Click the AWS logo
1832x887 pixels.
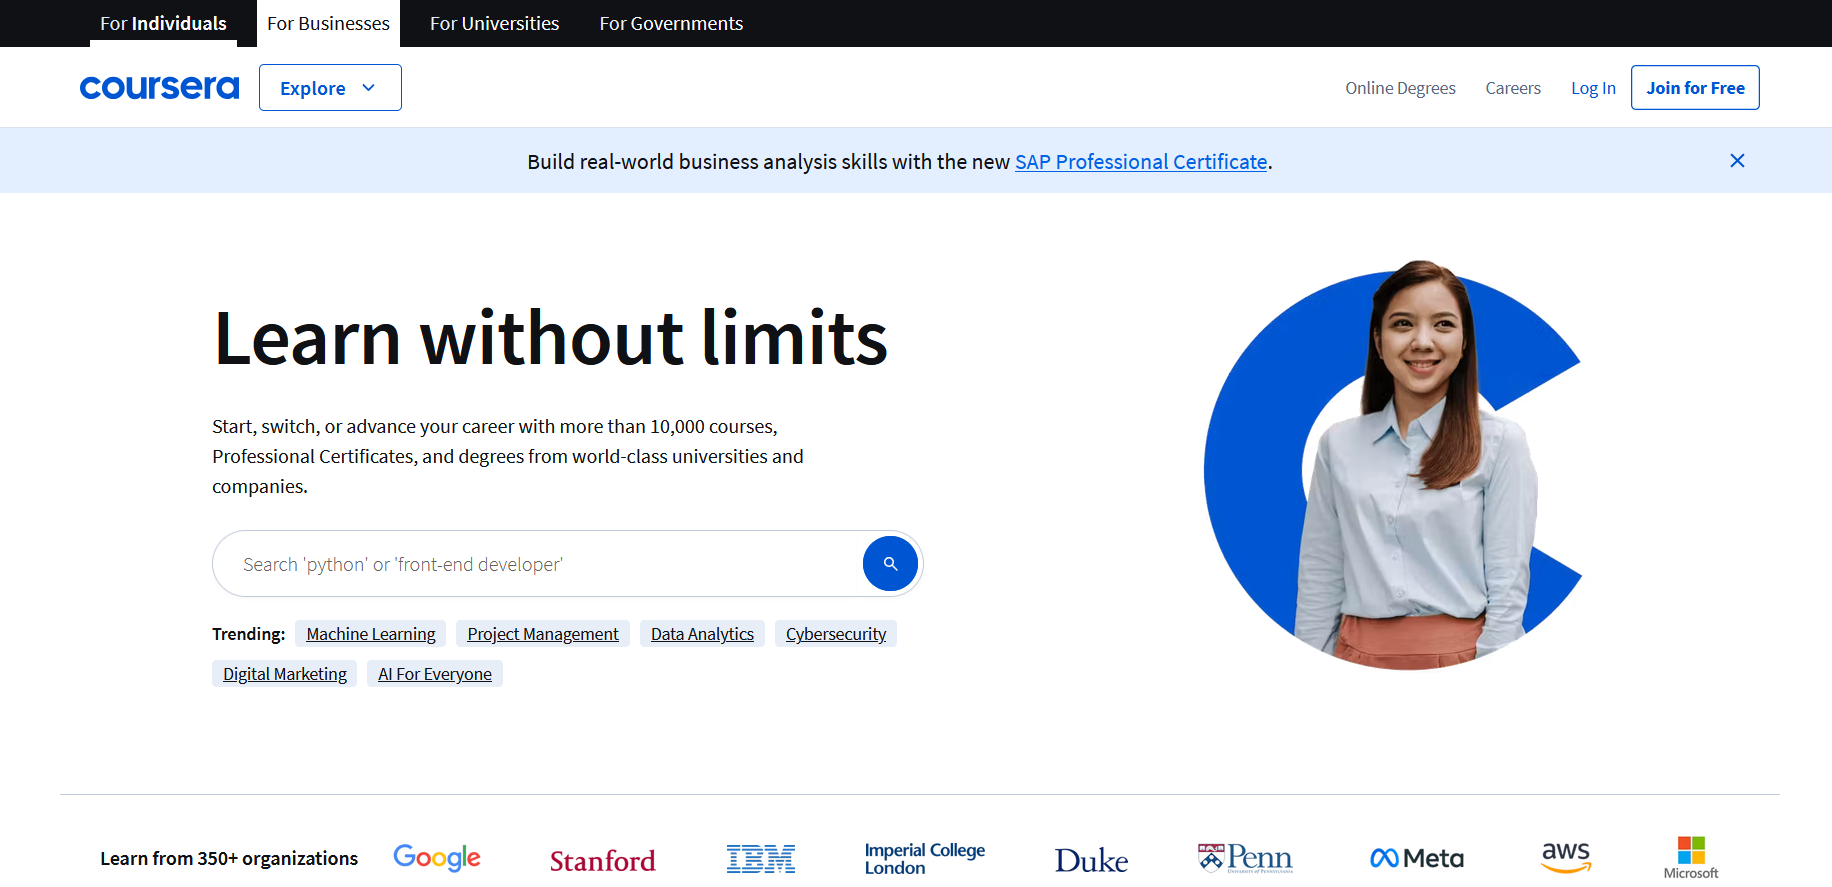pos(1566,857)
